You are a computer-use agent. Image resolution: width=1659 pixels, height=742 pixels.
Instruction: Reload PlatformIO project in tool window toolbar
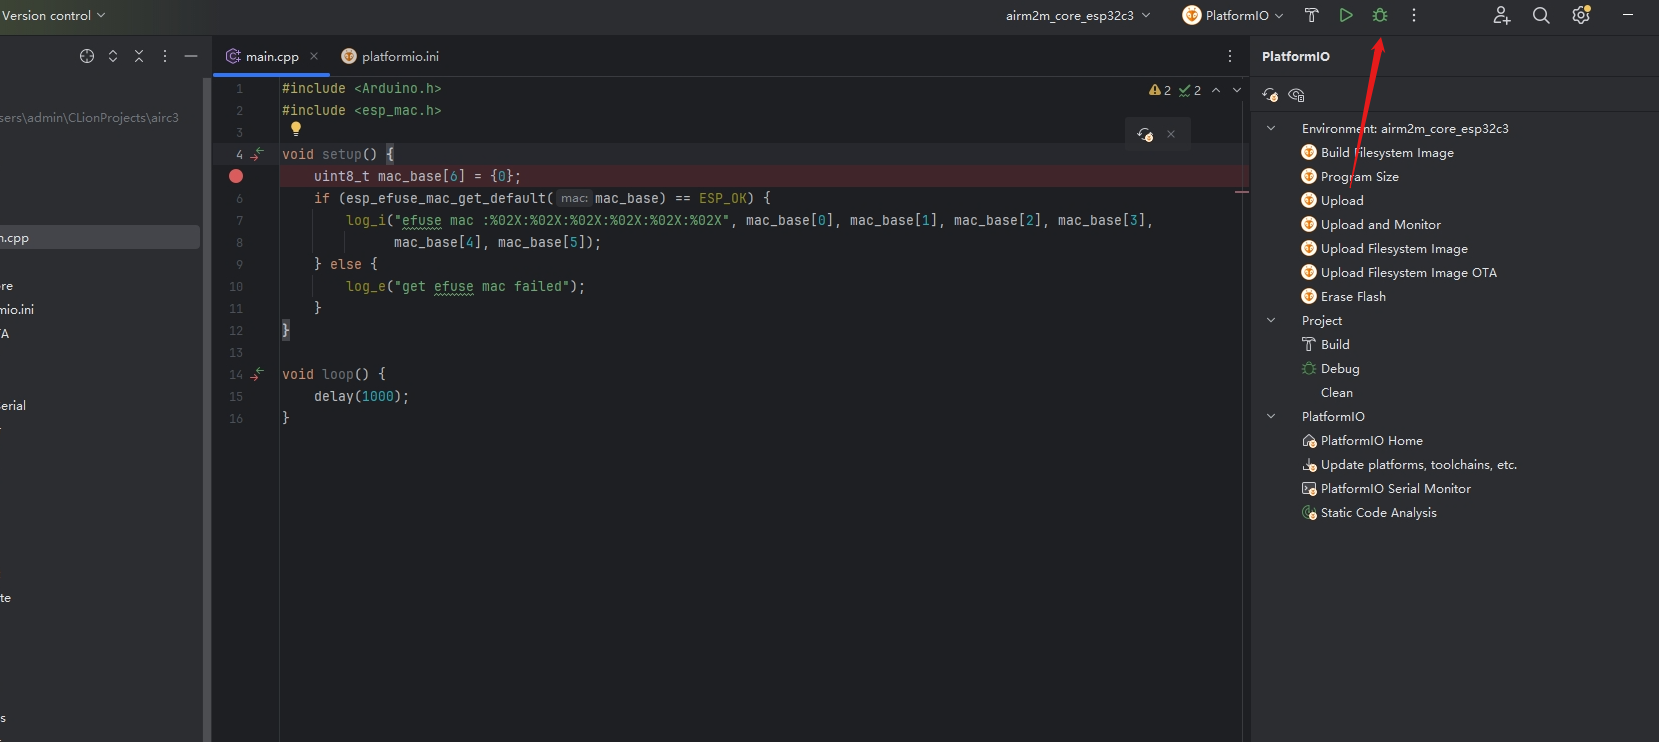point(1270,95)
